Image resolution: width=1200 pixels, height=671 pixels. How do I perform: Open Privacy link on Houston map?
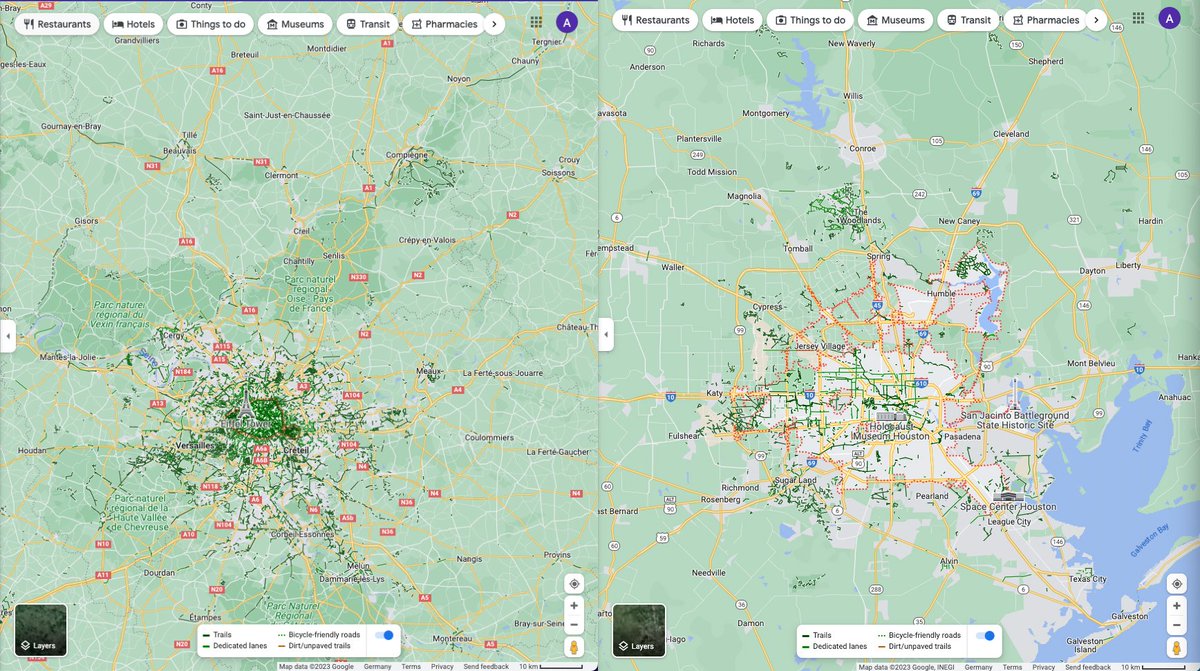[x=1043, y=666]
